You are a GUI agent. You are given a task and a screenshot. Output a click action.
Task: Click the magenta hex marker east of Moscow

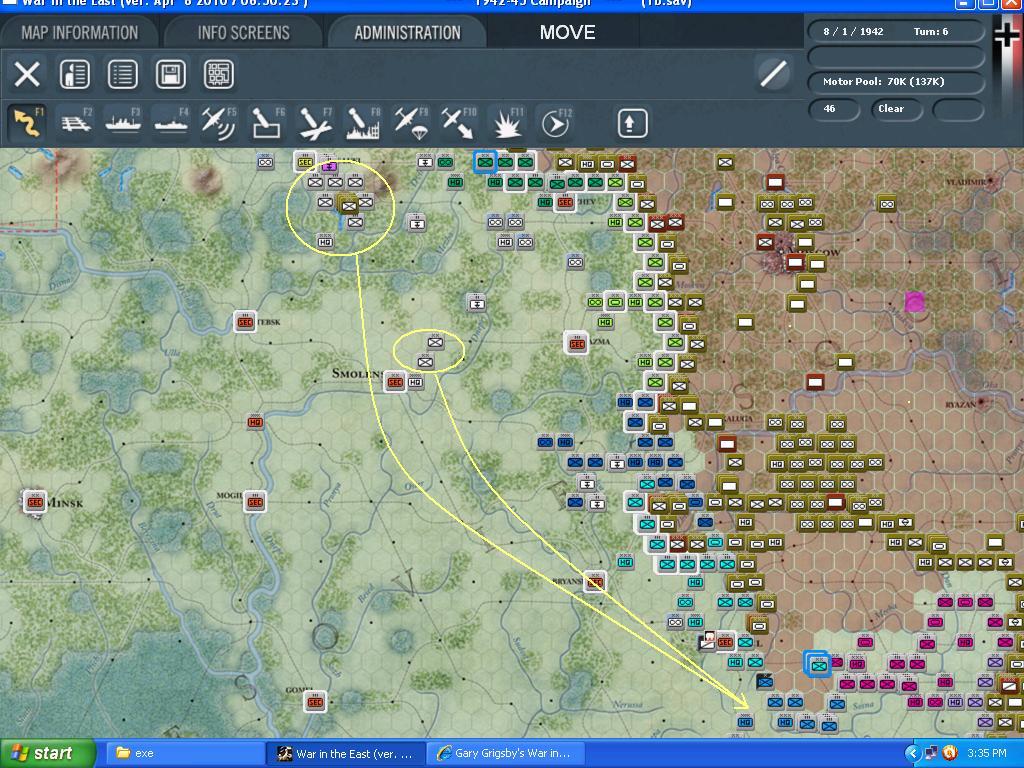916,302
